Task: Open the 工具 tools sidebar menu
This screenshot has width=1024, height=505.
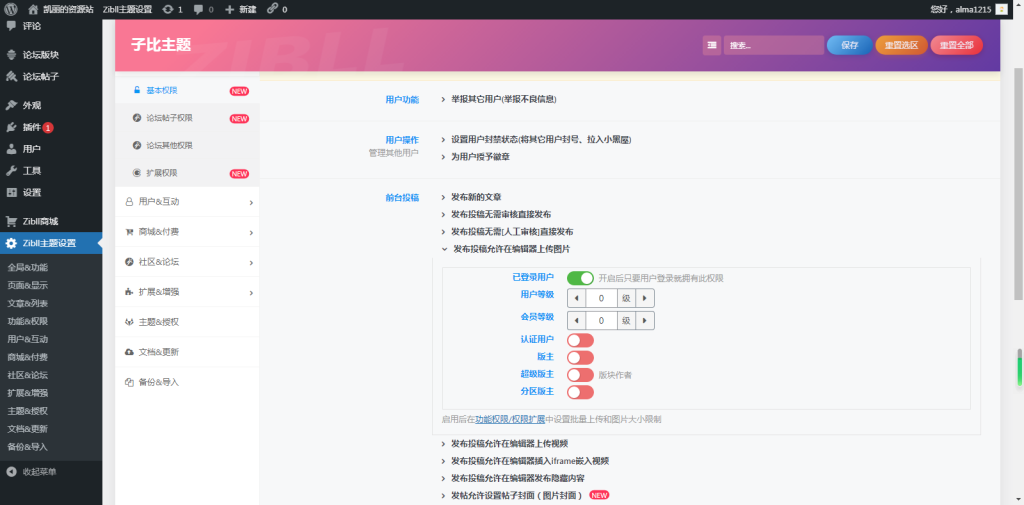Action: (32, 171)
